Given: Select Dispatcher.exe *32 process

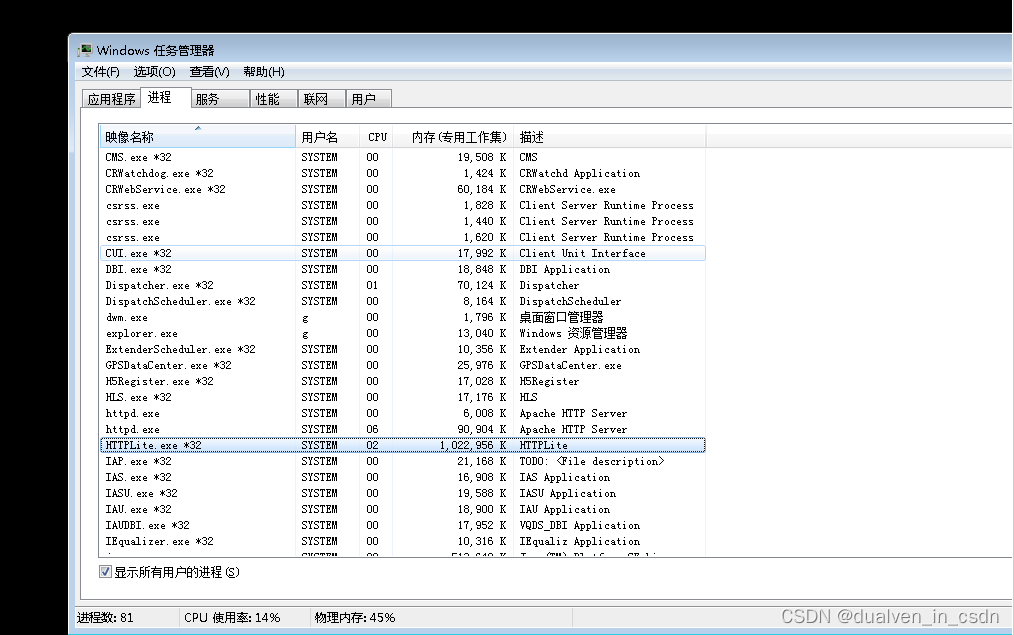Looking at the screenshot, I should click(402, 285).
